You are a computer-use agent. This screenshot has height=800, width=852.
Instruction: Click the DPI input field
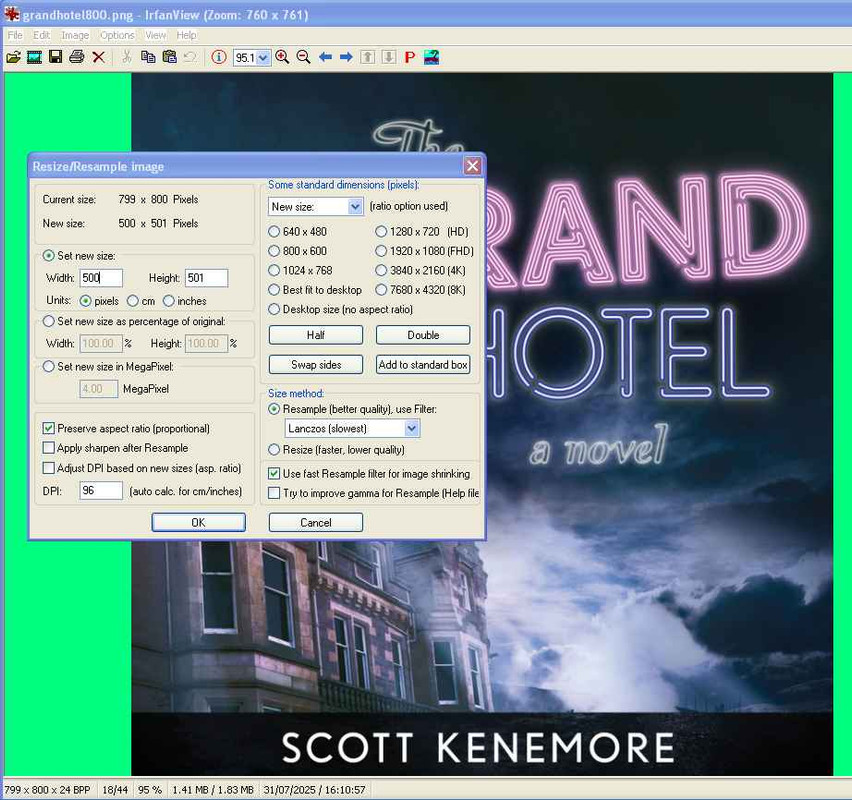(x=101, y=490)
